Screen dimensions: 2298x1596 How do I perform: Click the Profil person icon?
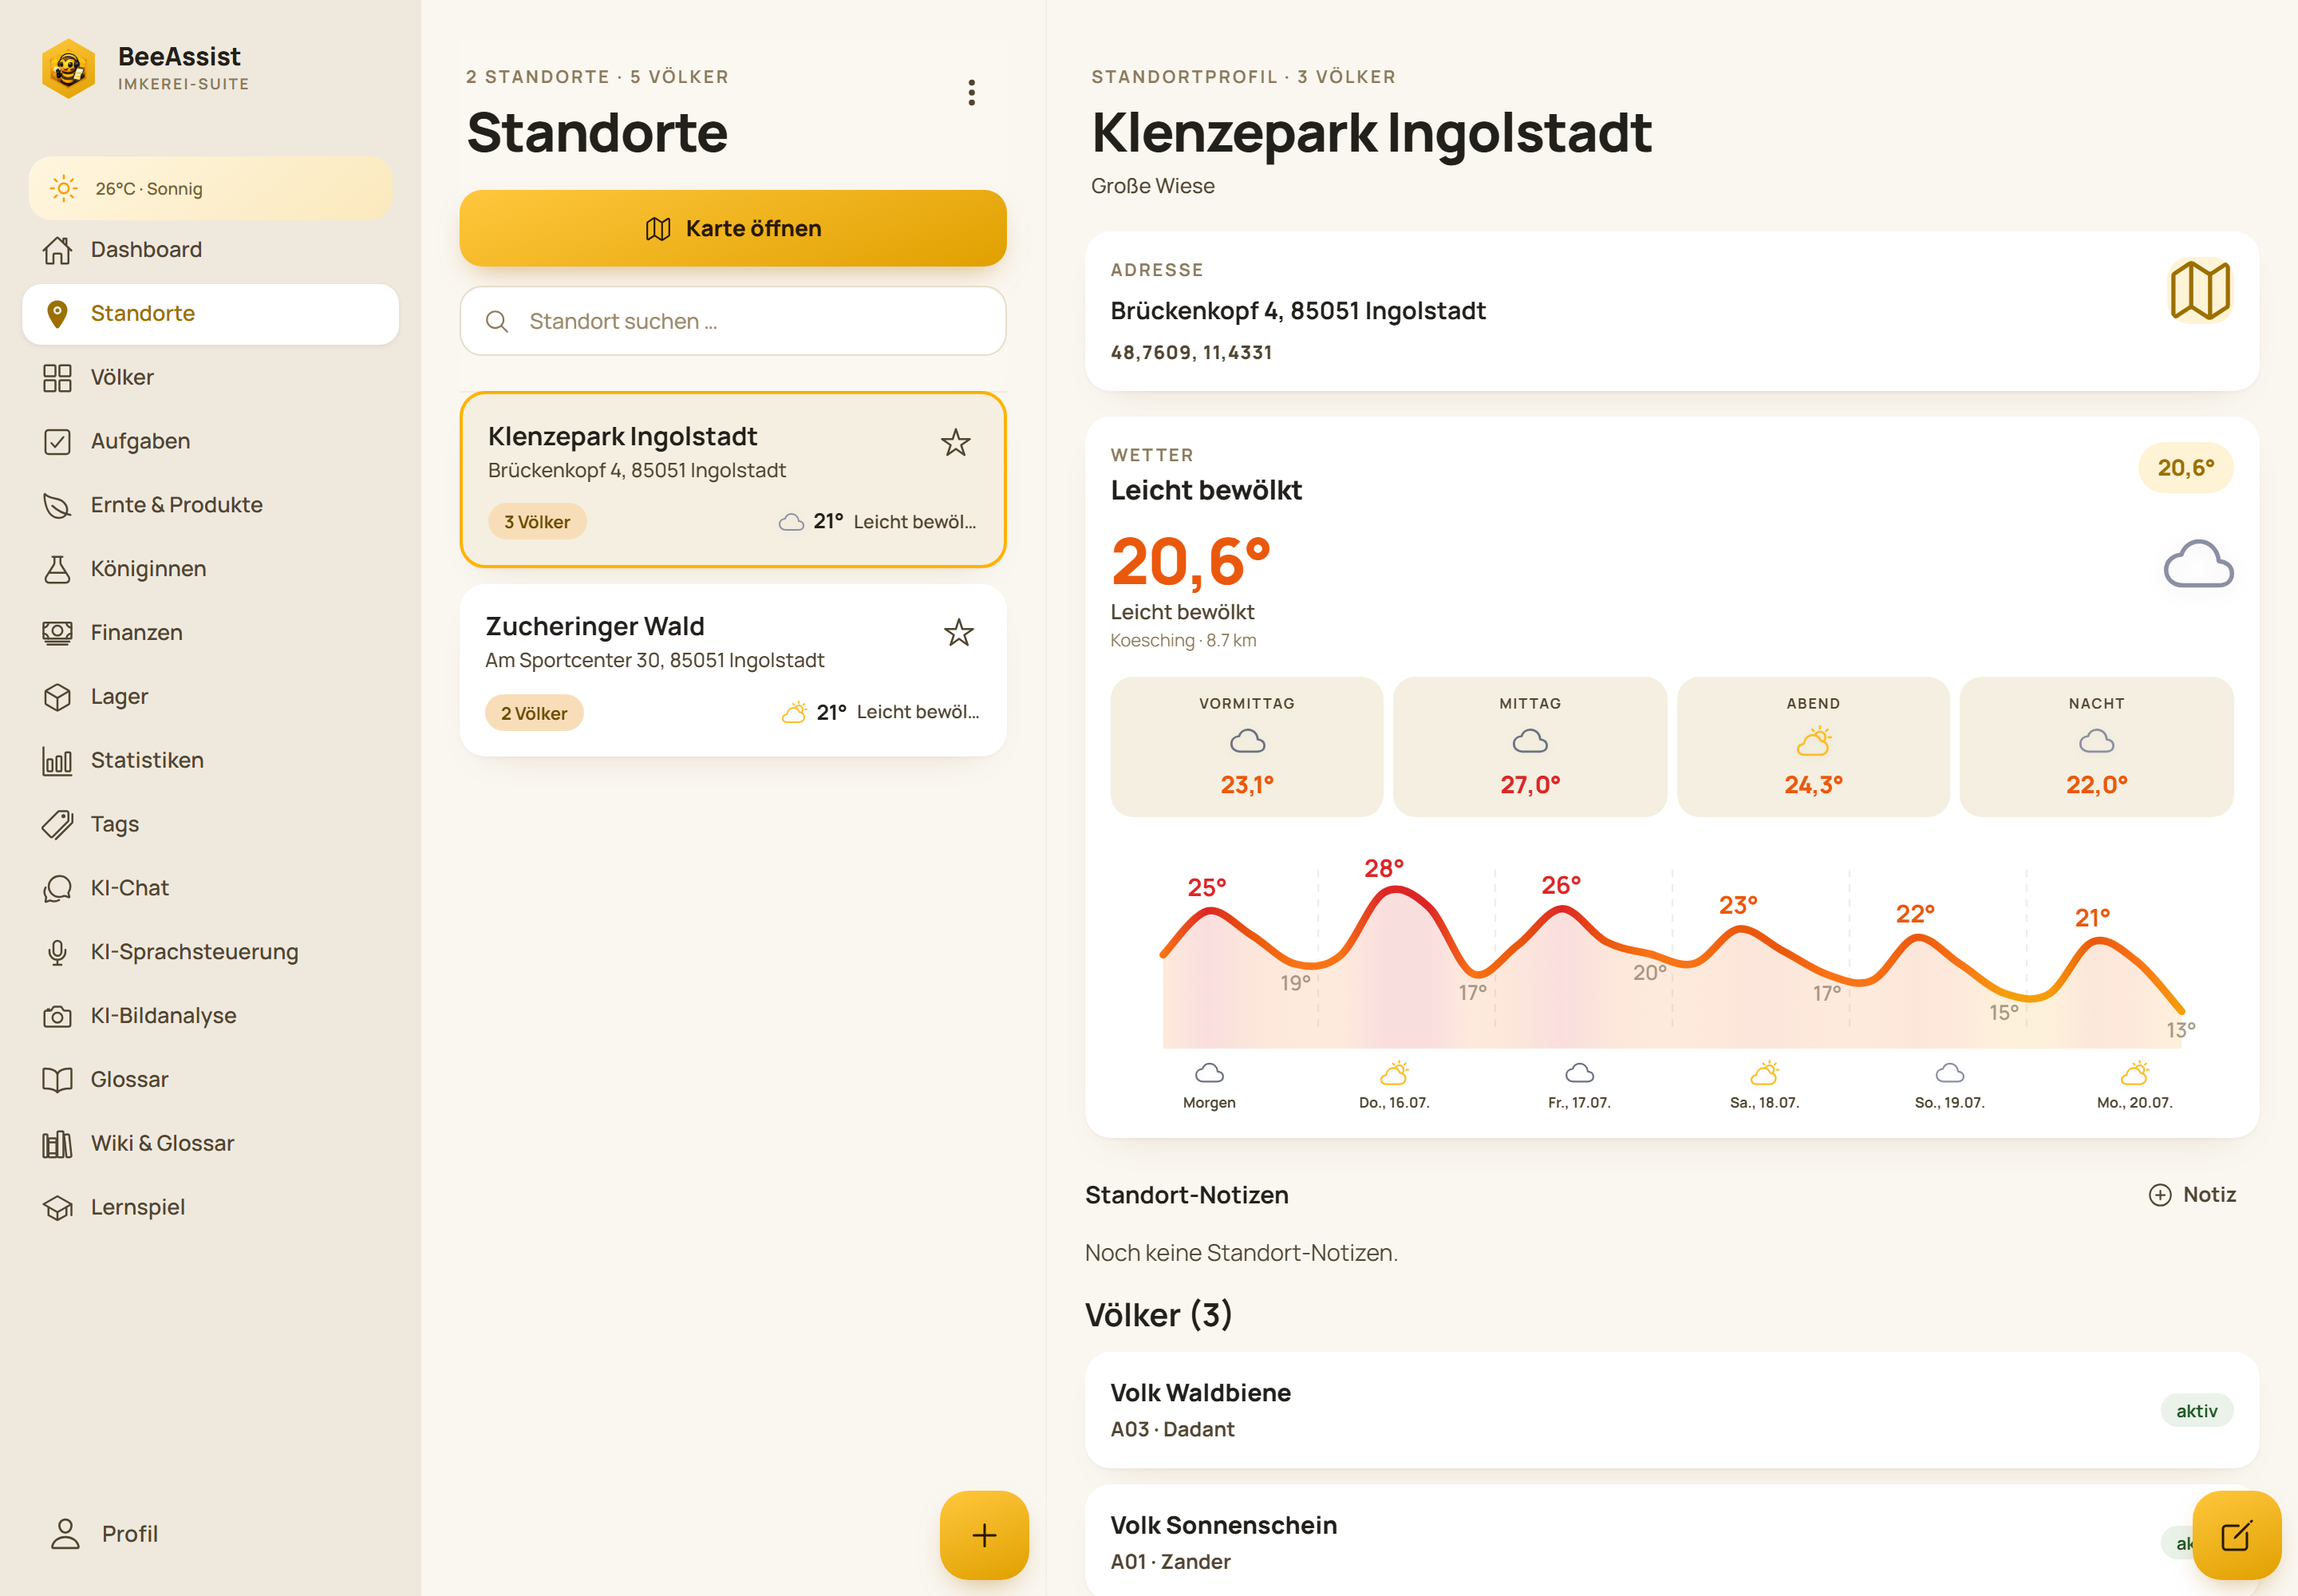click(65, 1534)
